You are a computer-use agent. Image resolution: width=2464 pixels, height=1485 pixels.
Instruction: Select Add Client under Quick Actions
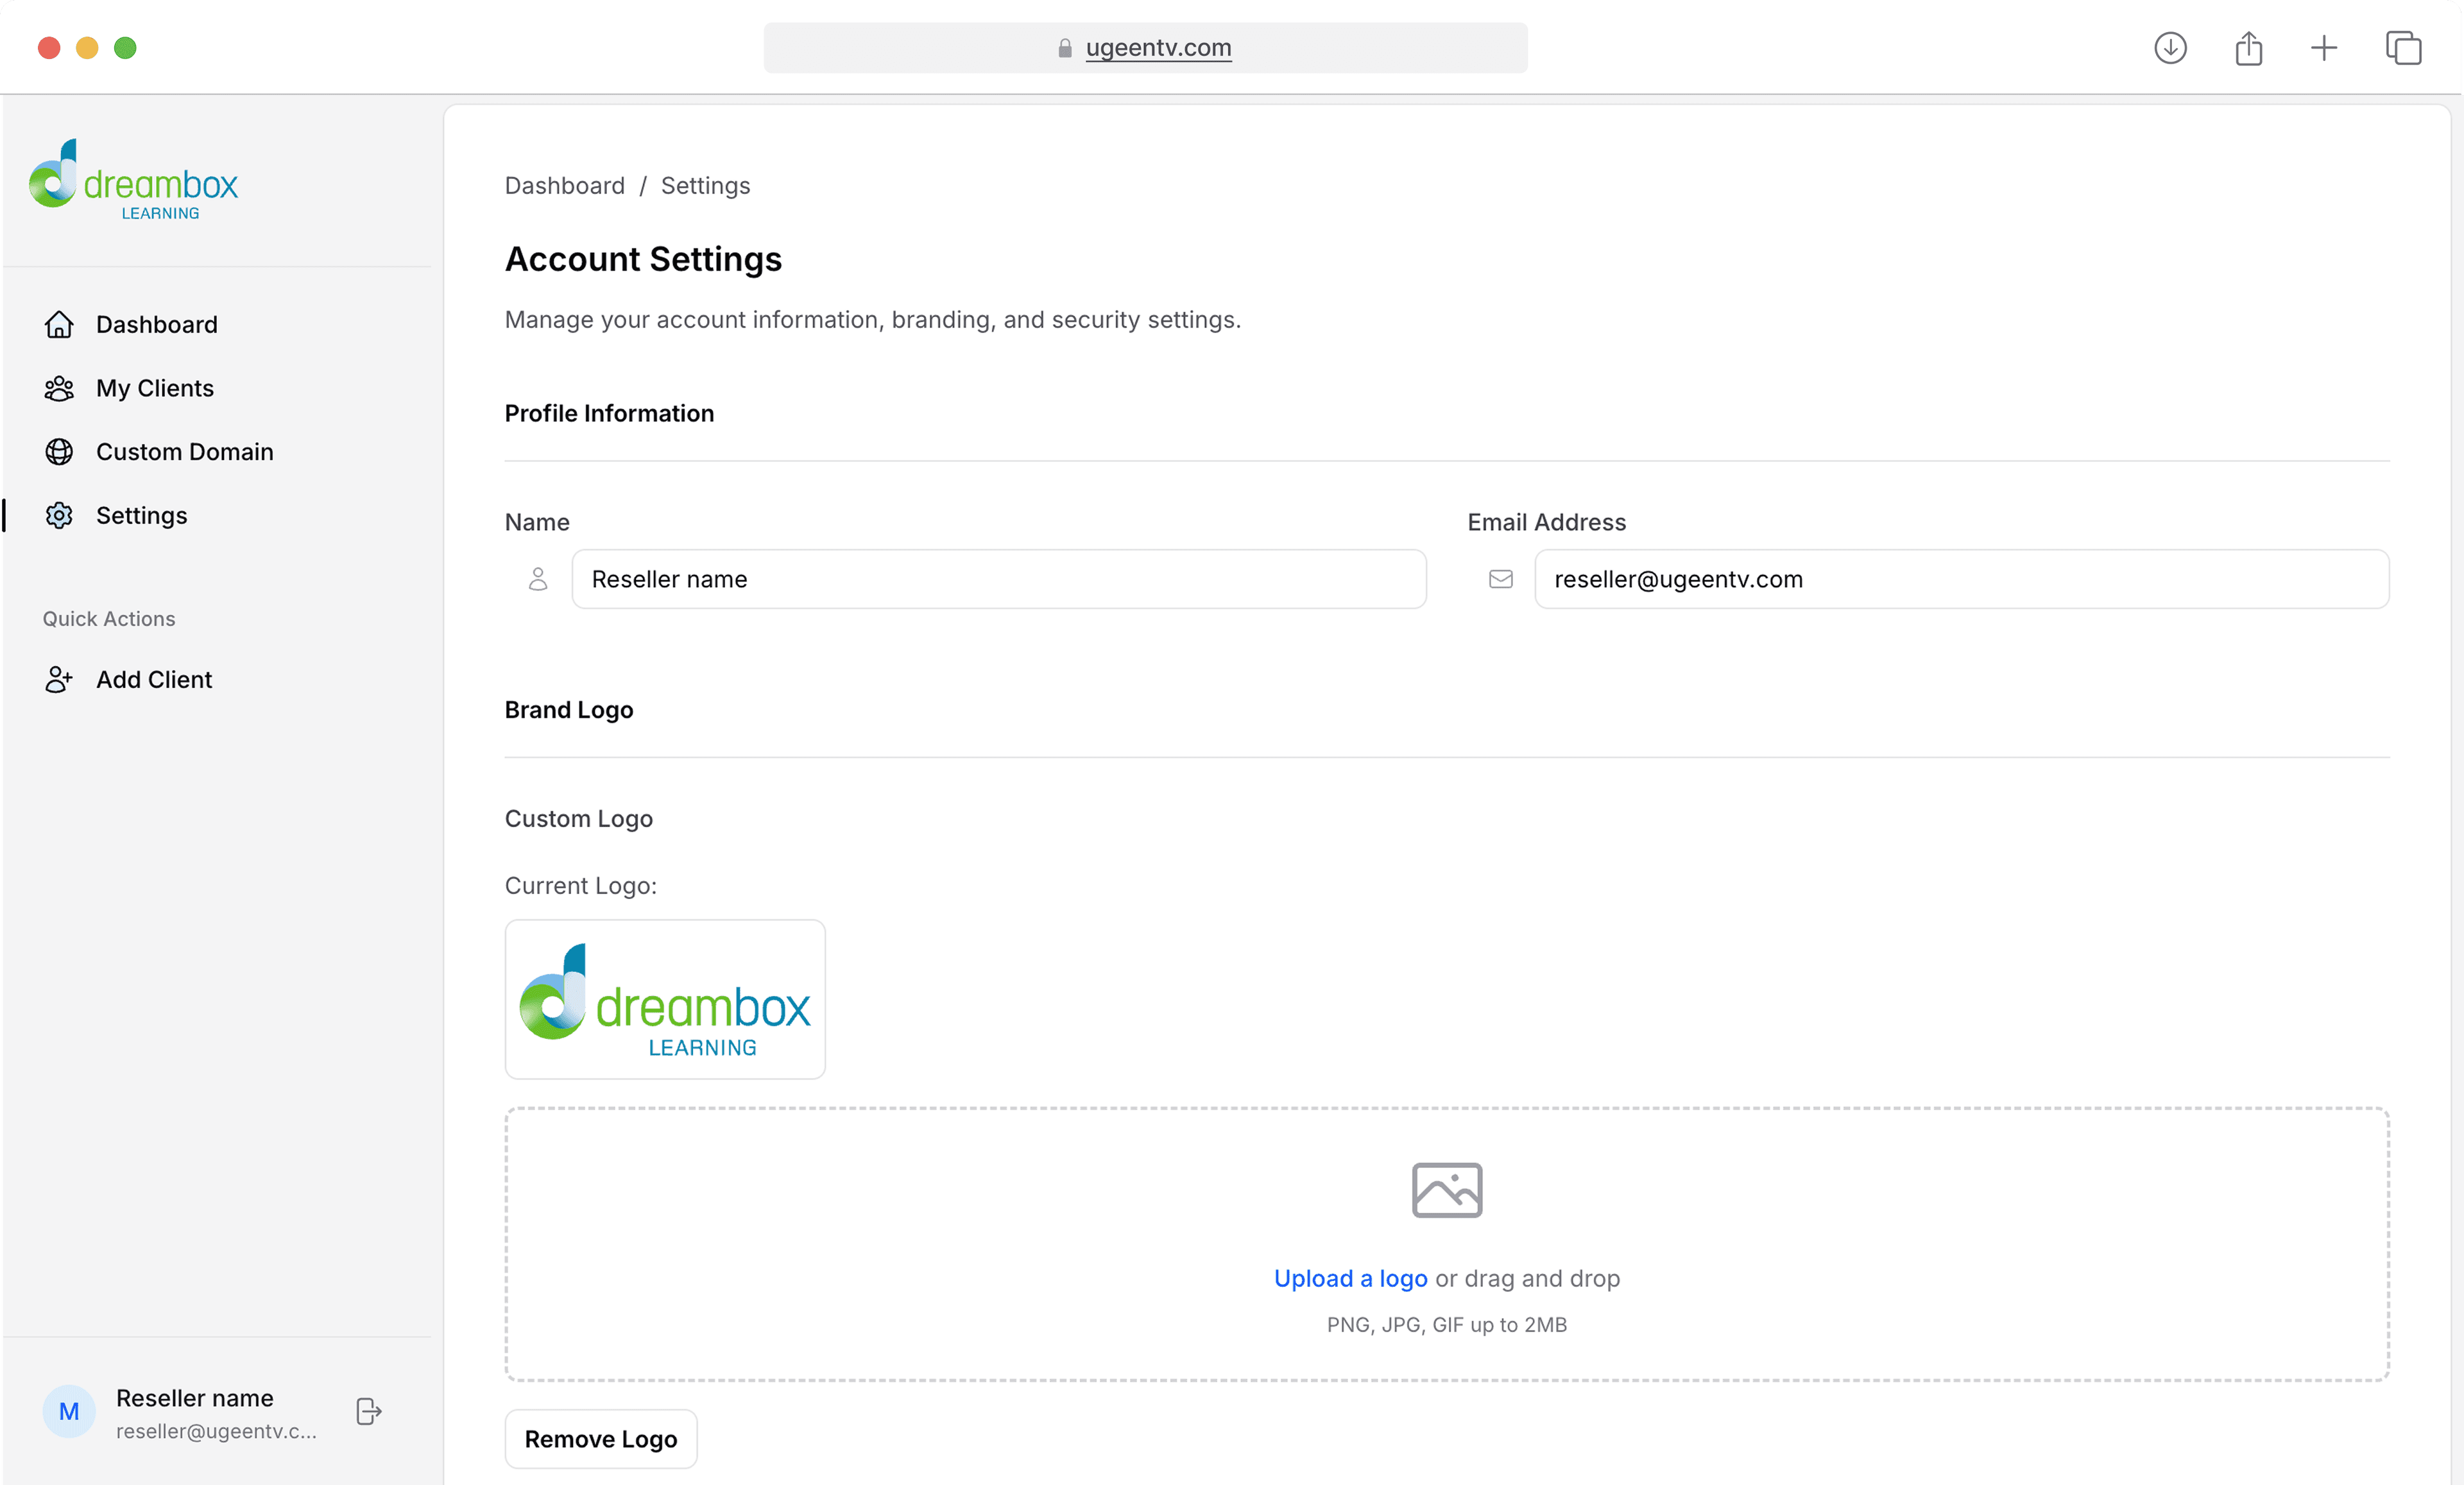coord(154,680)
